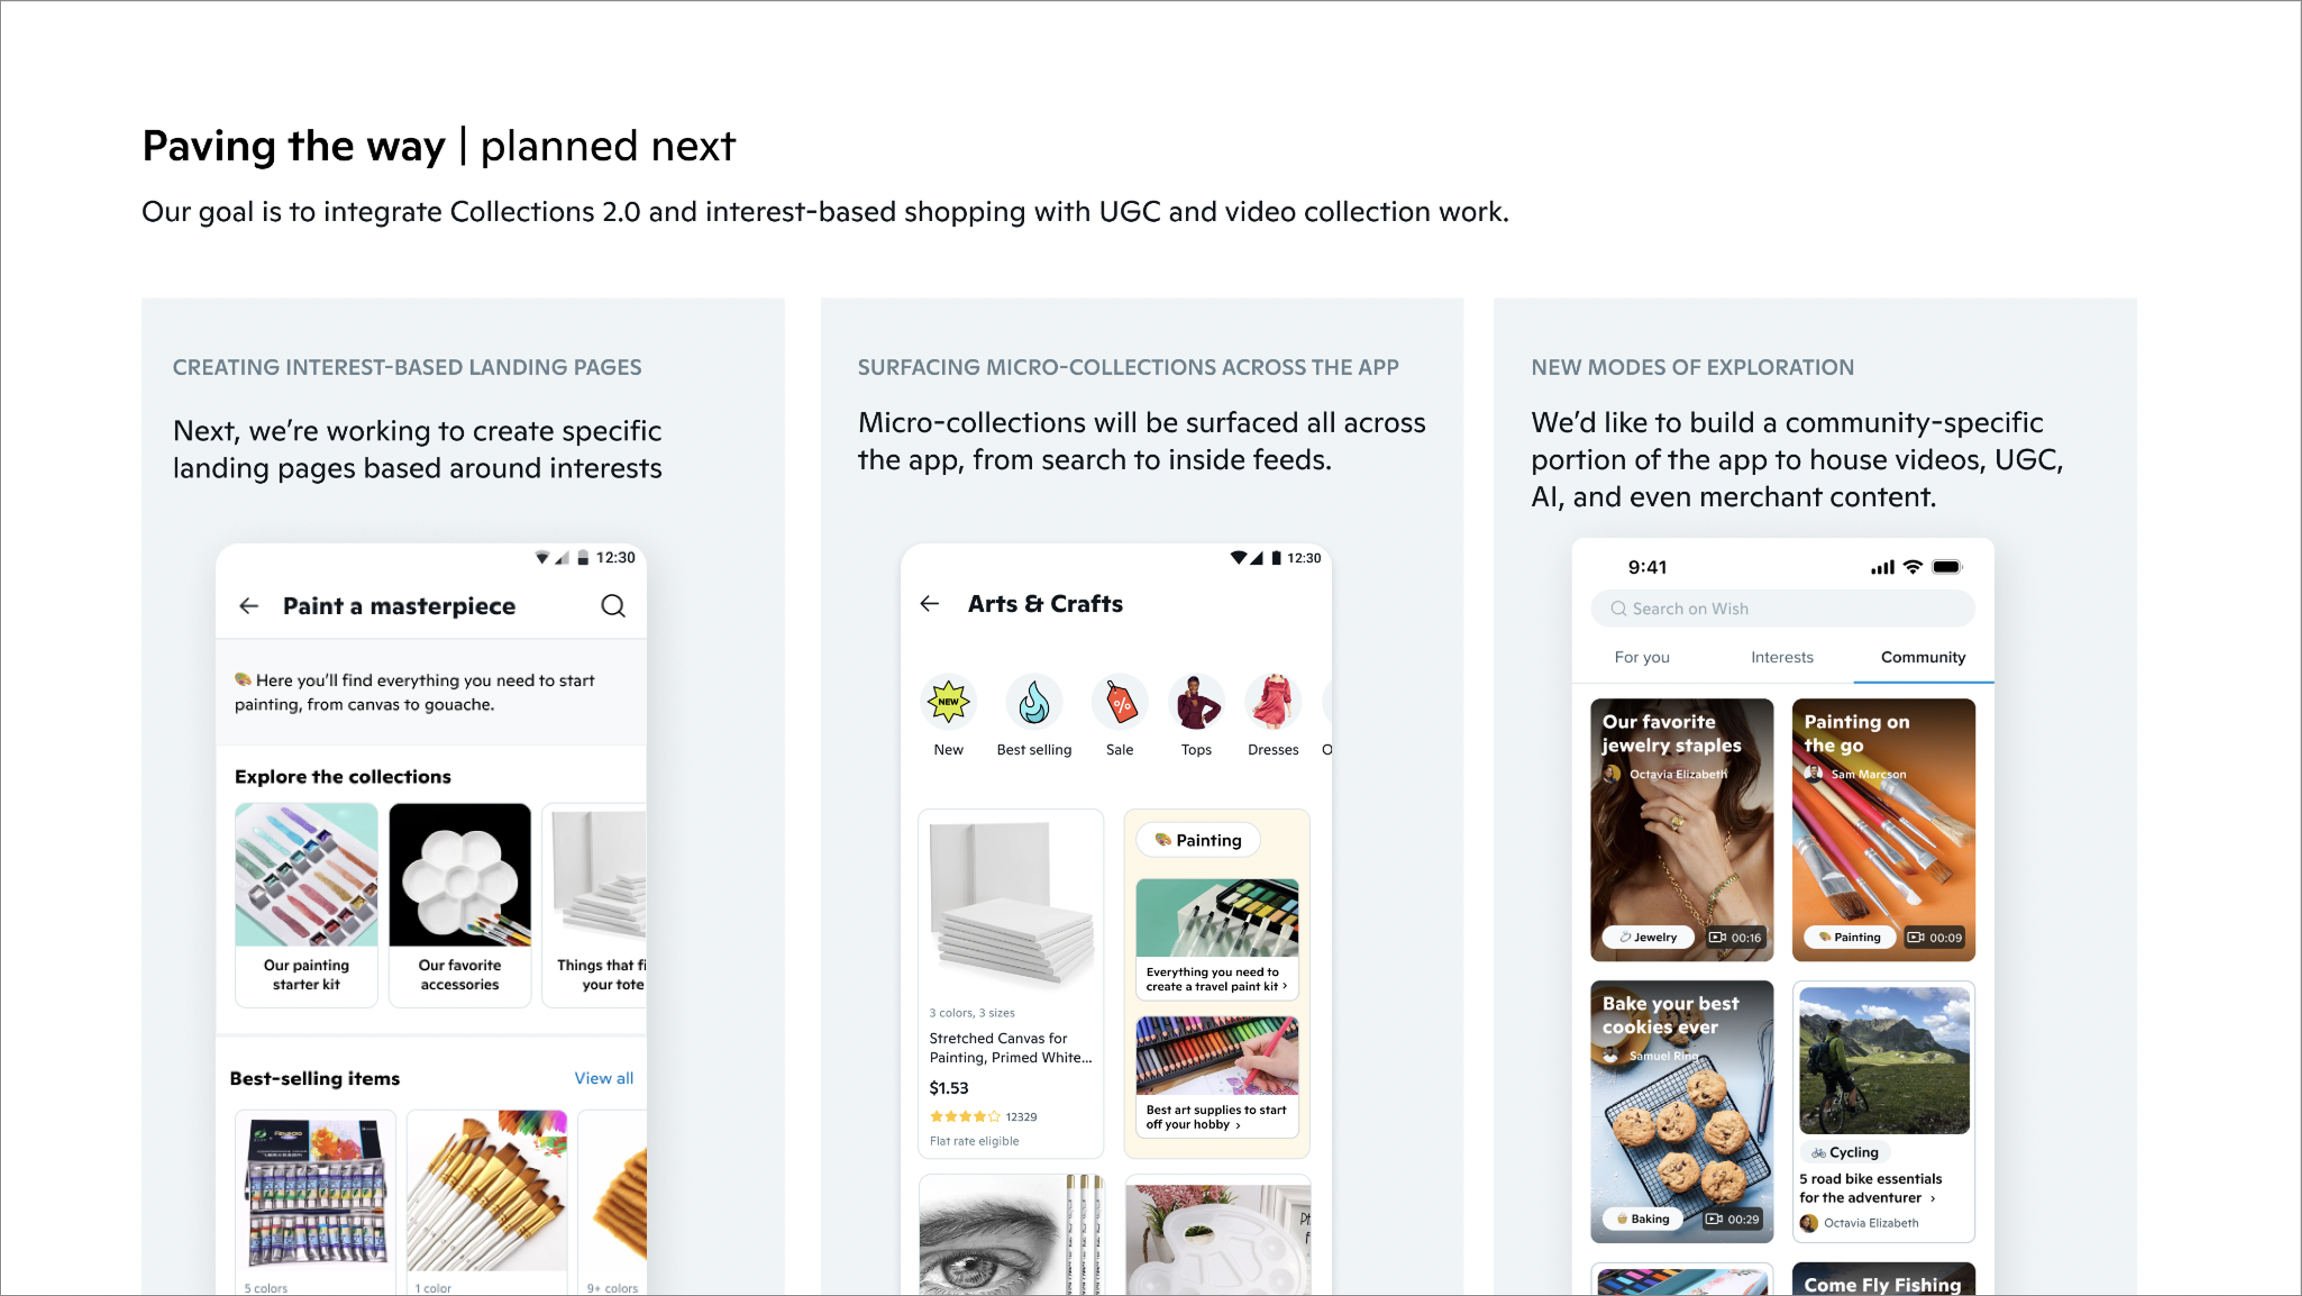This screenshot has width=2302, height=1296.
Task: Select the Sale tag icon
Action: click(x=1120, y=701)
